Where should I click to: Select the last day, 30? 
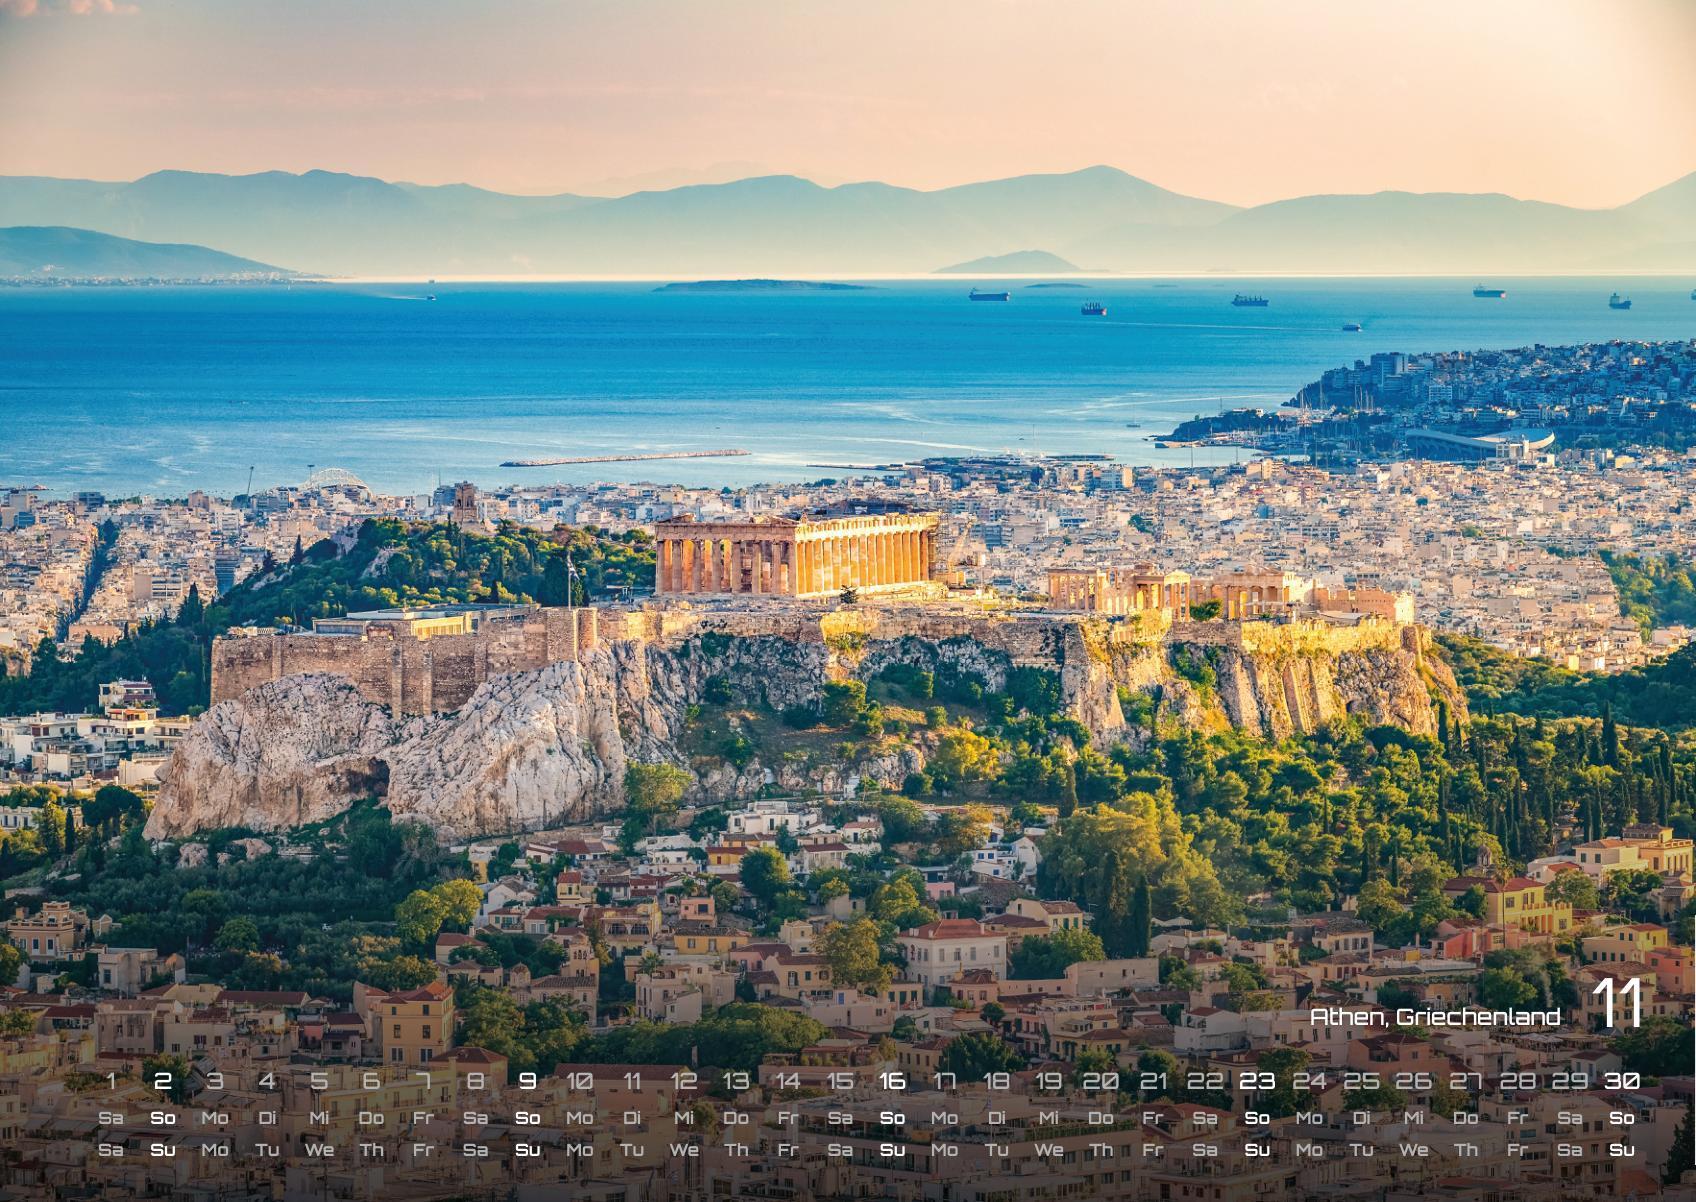pyautogui.click(x=1621, y=1081)
